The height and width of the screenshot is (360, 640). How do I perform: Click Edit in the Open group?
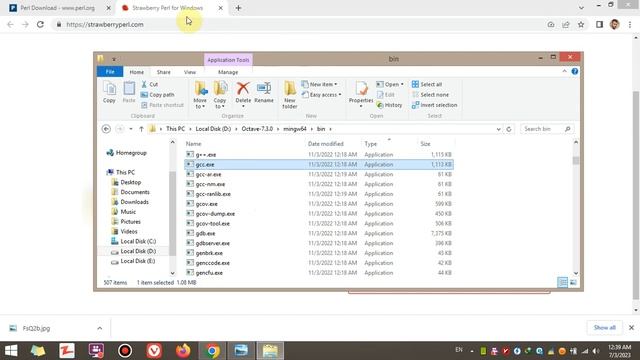coord(386,95)
